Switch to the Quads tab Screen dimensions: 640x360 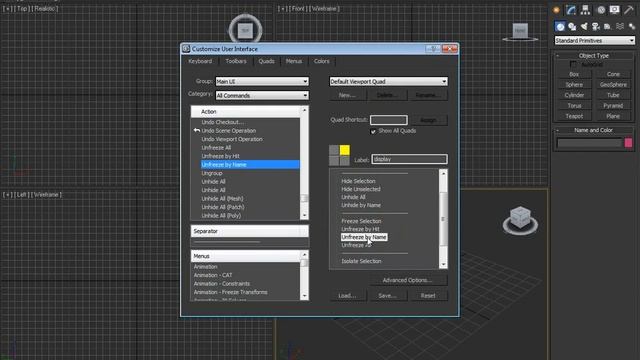[266, 61]
